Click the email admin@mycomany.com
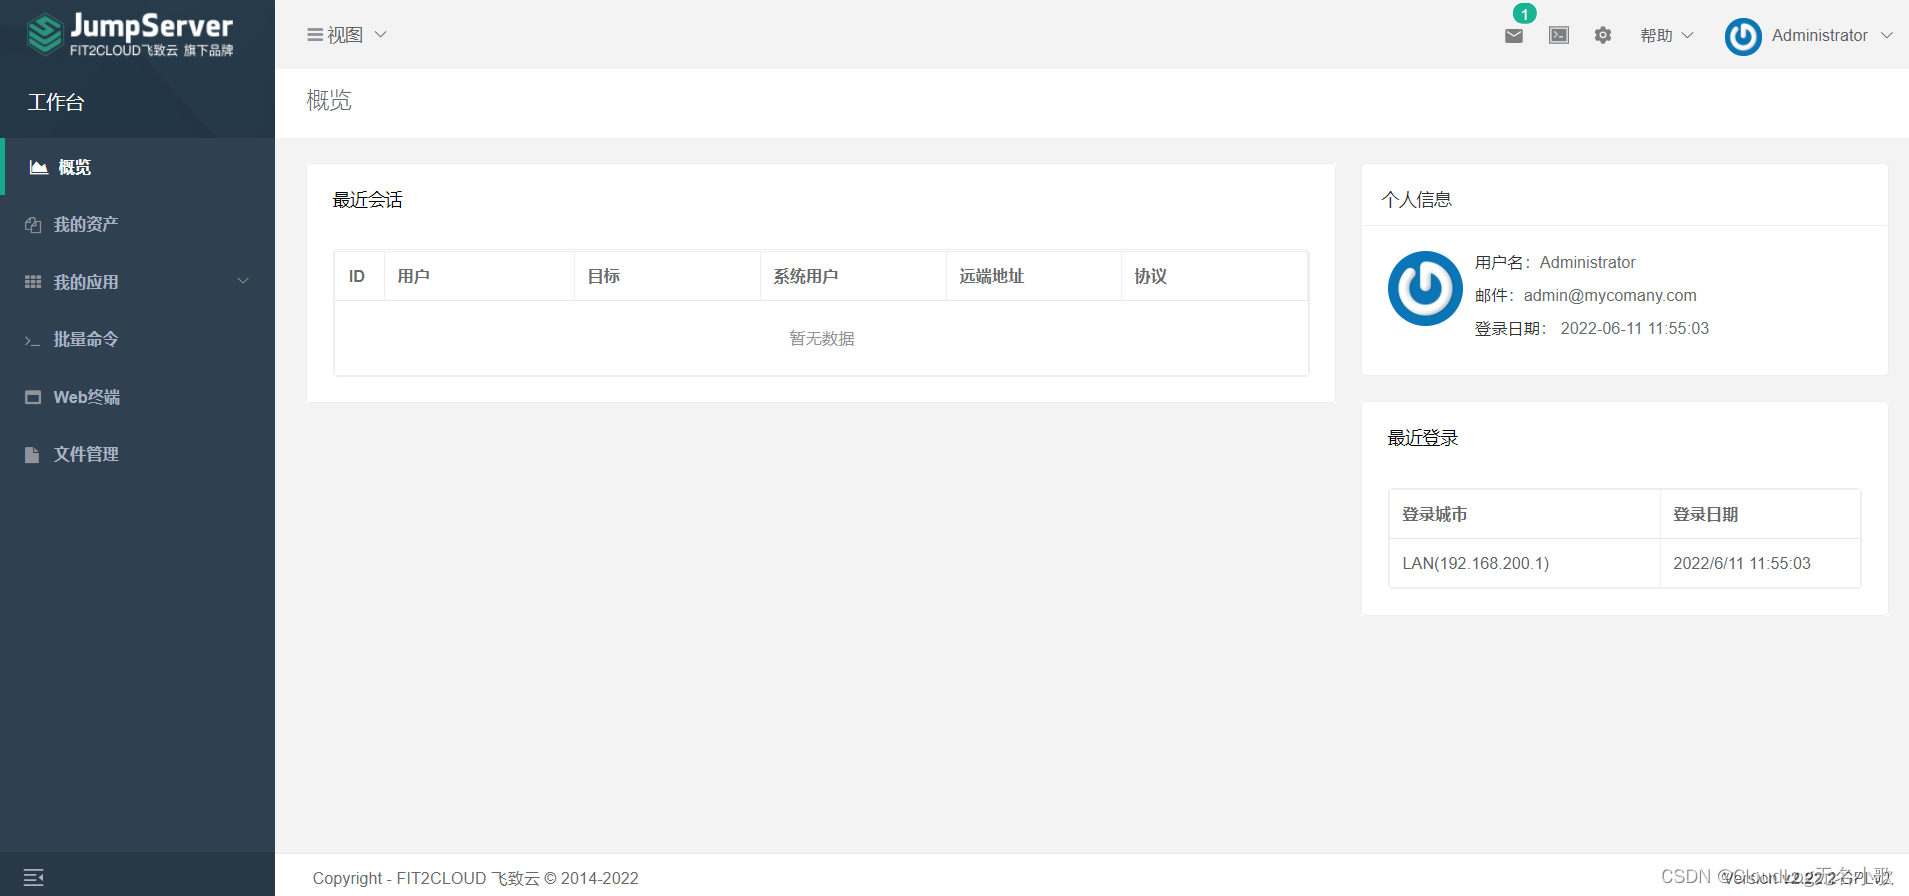Screen dimensions: 1909x896 coord(1610,295)
